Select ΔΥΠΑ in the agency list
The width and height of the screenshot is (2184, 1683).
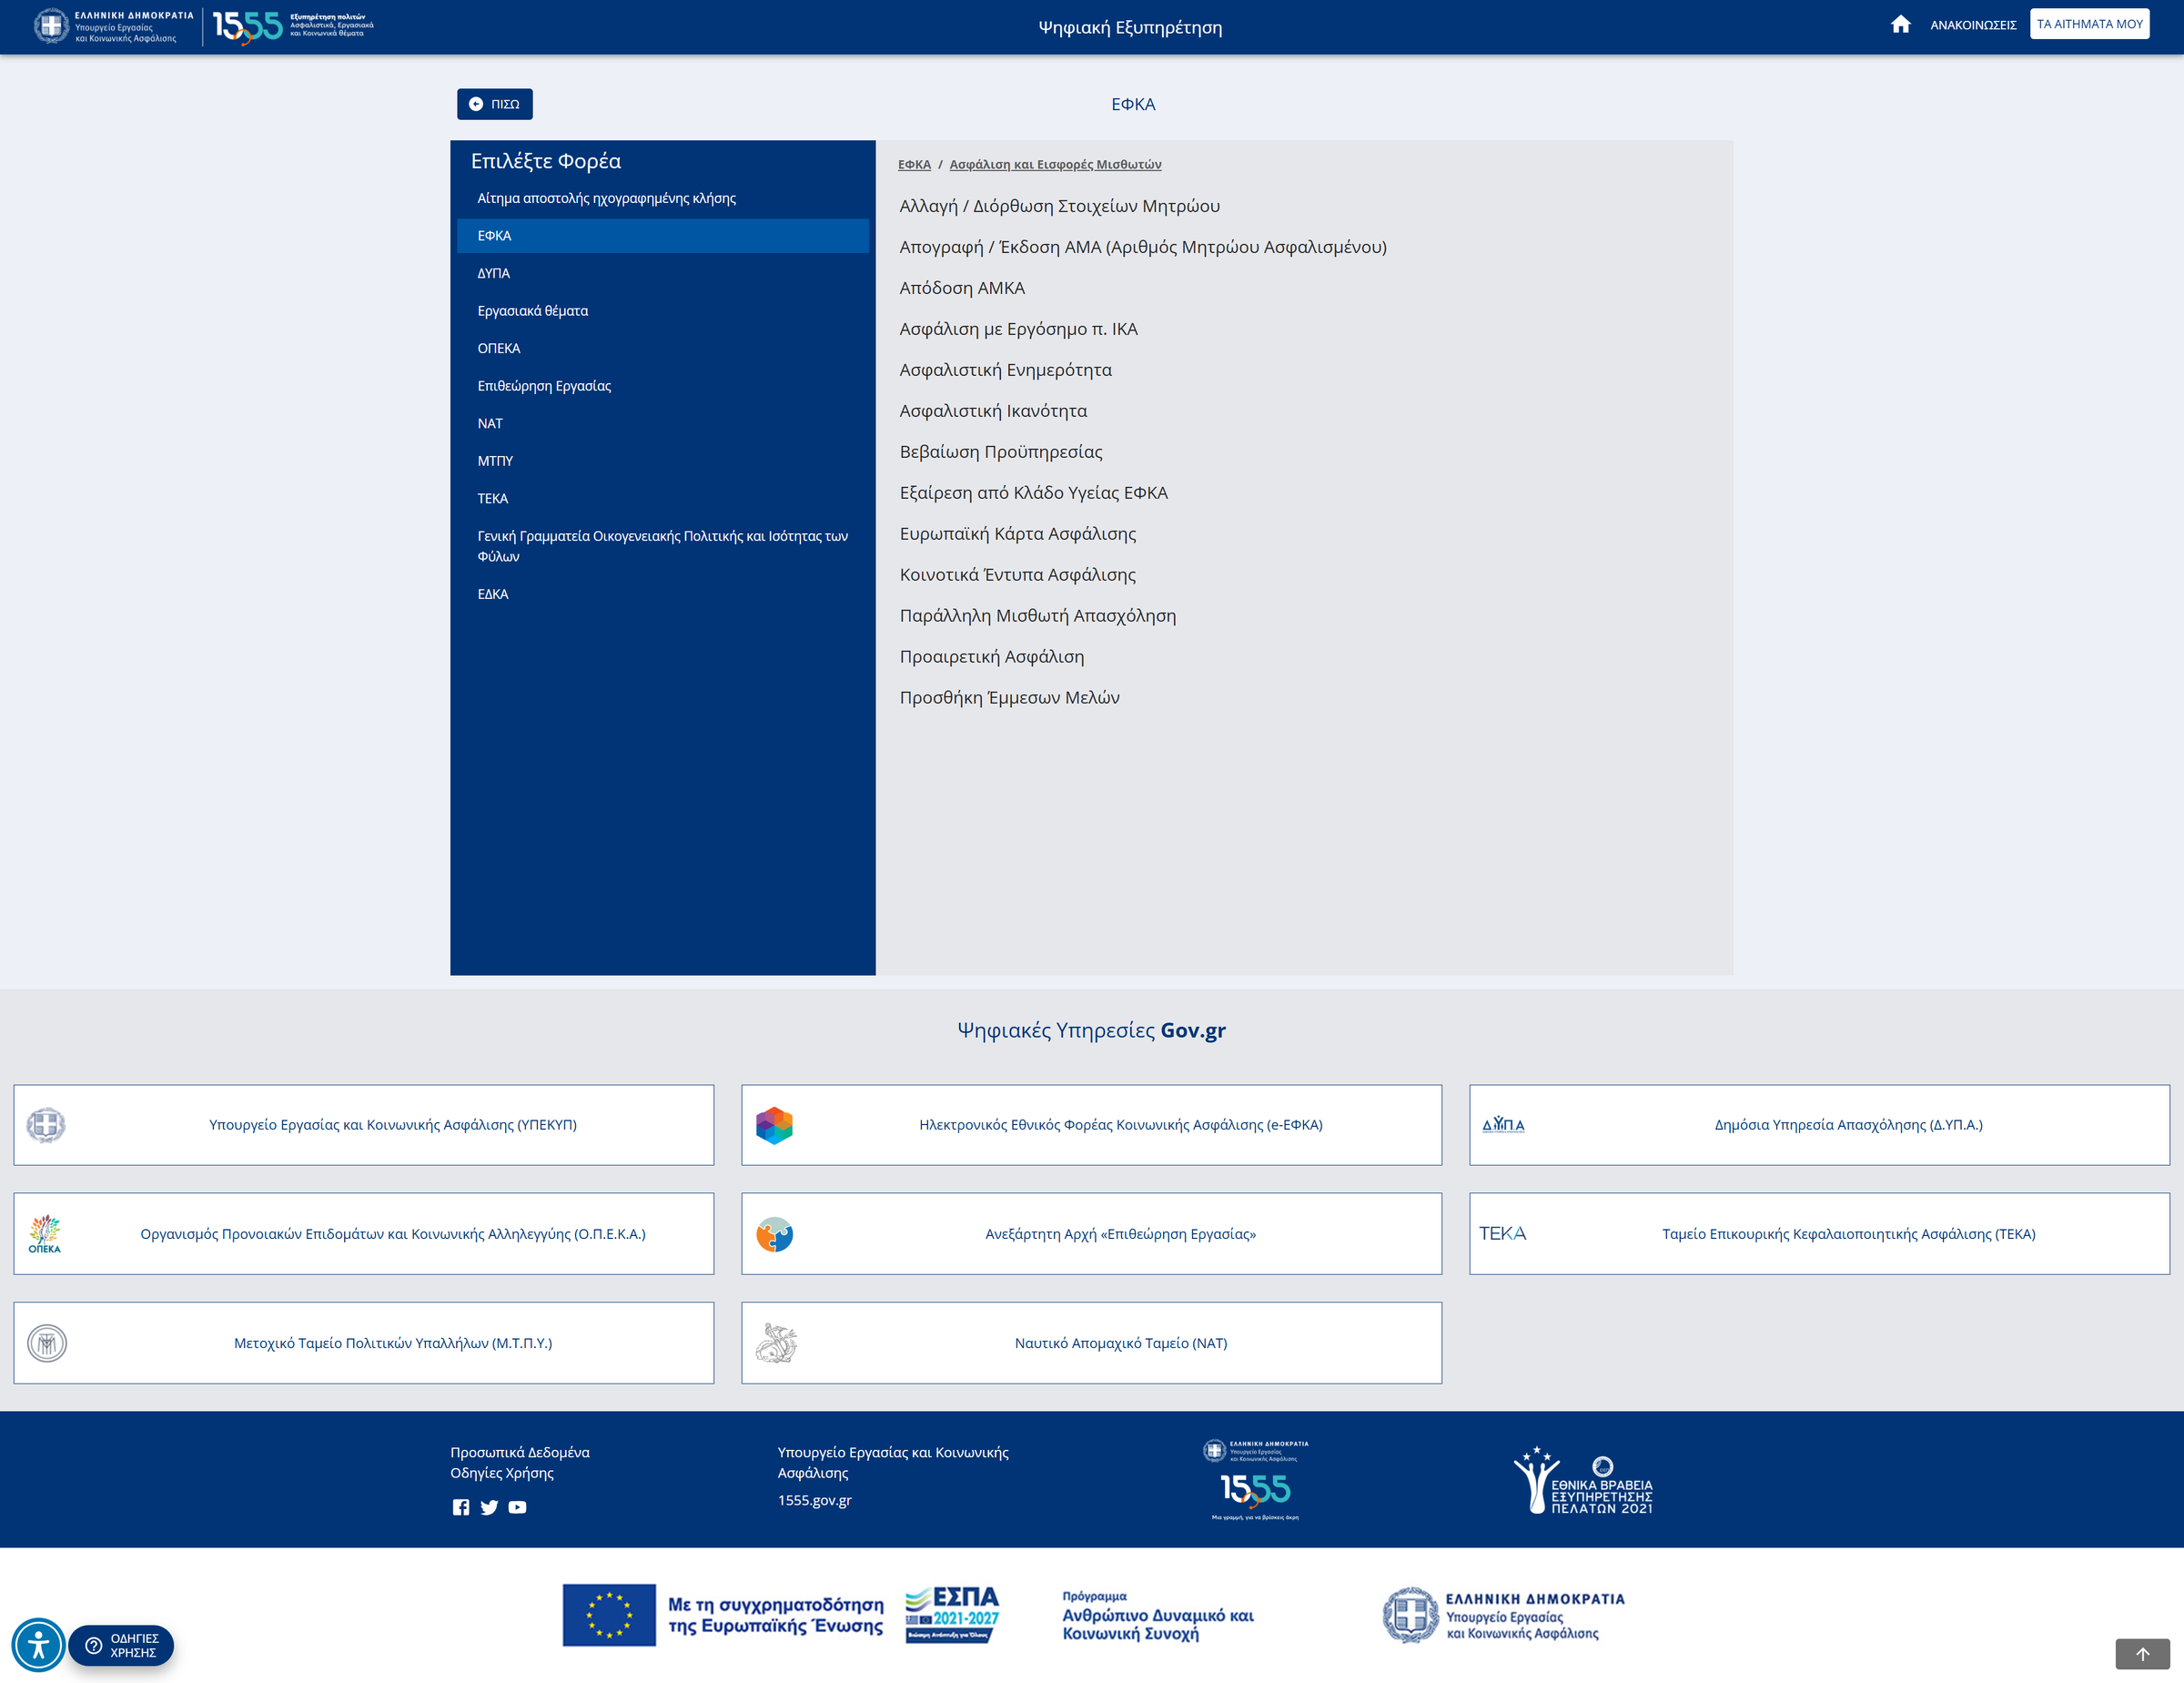tap(662, 273)
